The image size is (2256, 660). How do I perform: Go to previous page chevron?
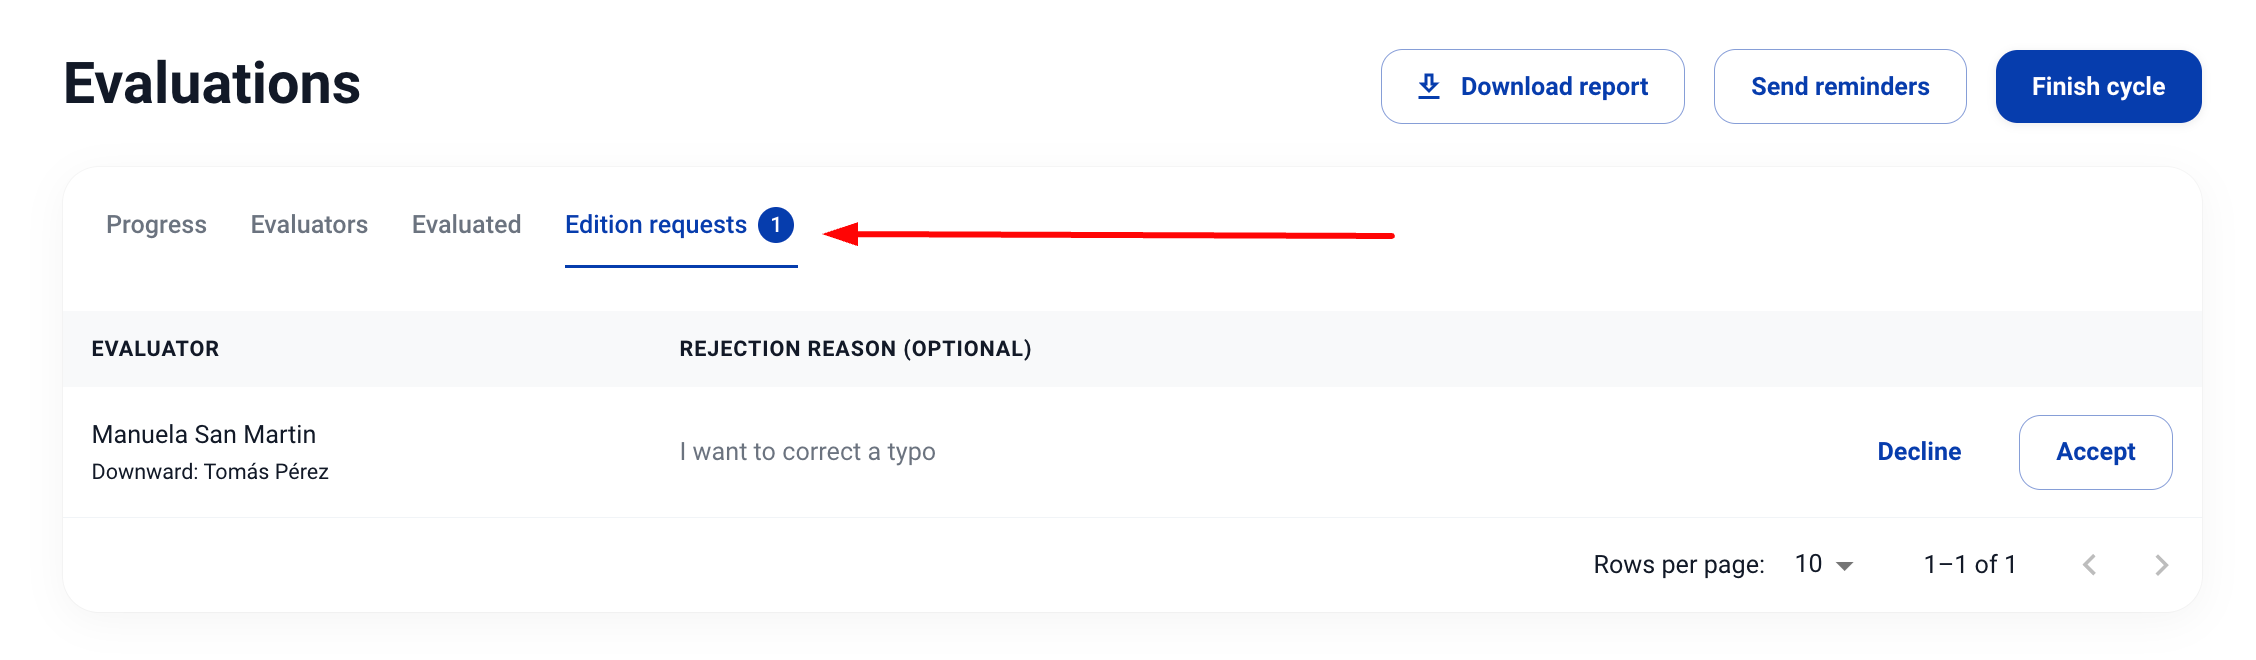pos(2089,565)
